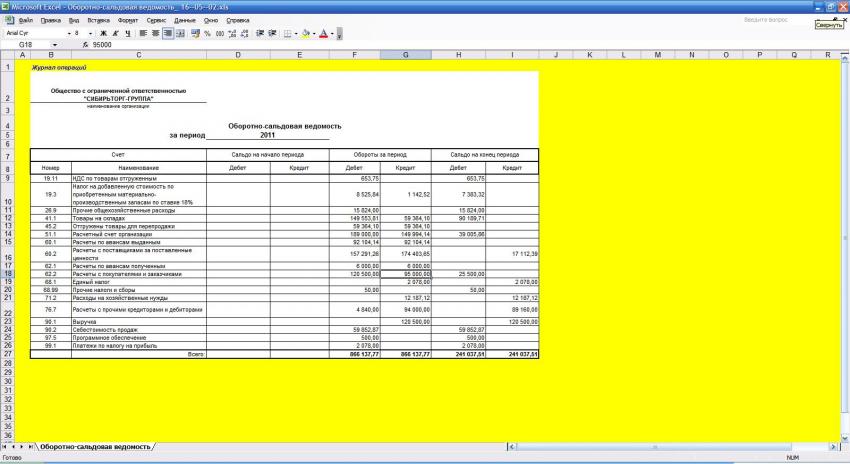Open the Данные menu
The image size is (850, 464).
[185, 20]
